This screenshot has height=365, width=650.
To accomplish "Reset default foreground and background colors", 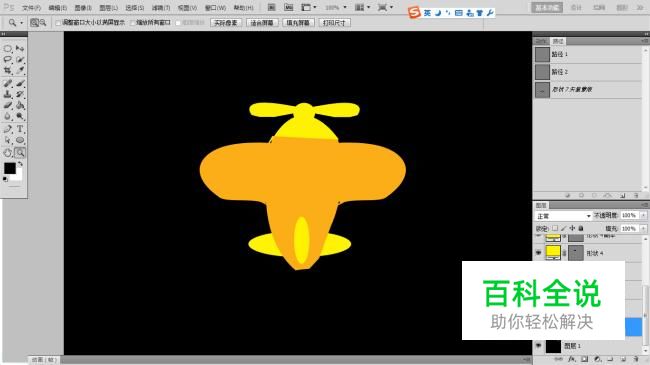I will coord(5,179).
